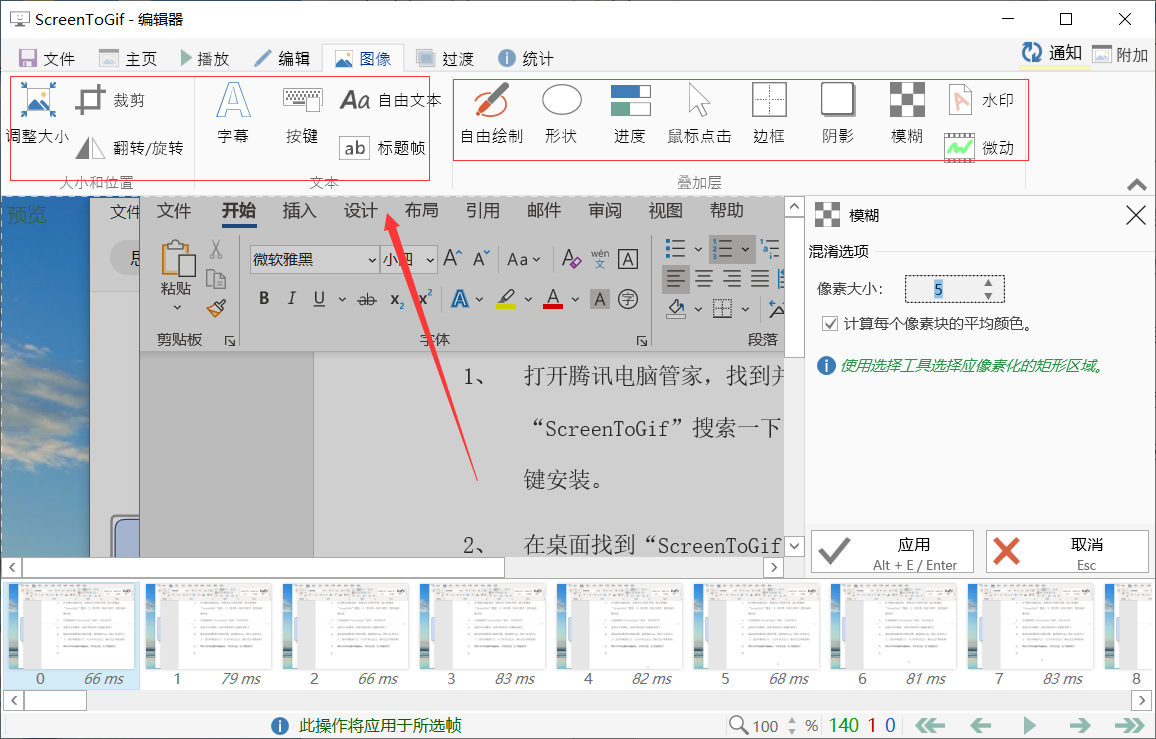Click the preview's horizontal scrollbar left arrow

12,567
